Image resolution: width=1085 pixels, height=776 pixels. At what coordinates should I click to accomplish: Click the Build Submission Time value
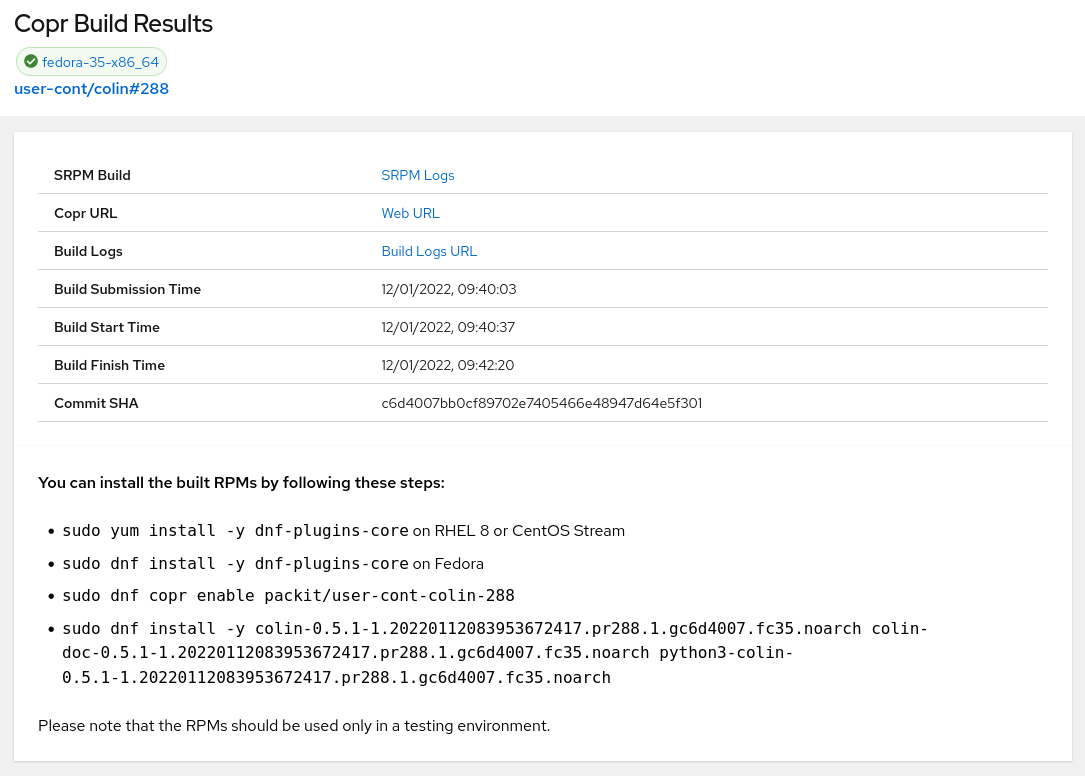click(x=448, y=289)
